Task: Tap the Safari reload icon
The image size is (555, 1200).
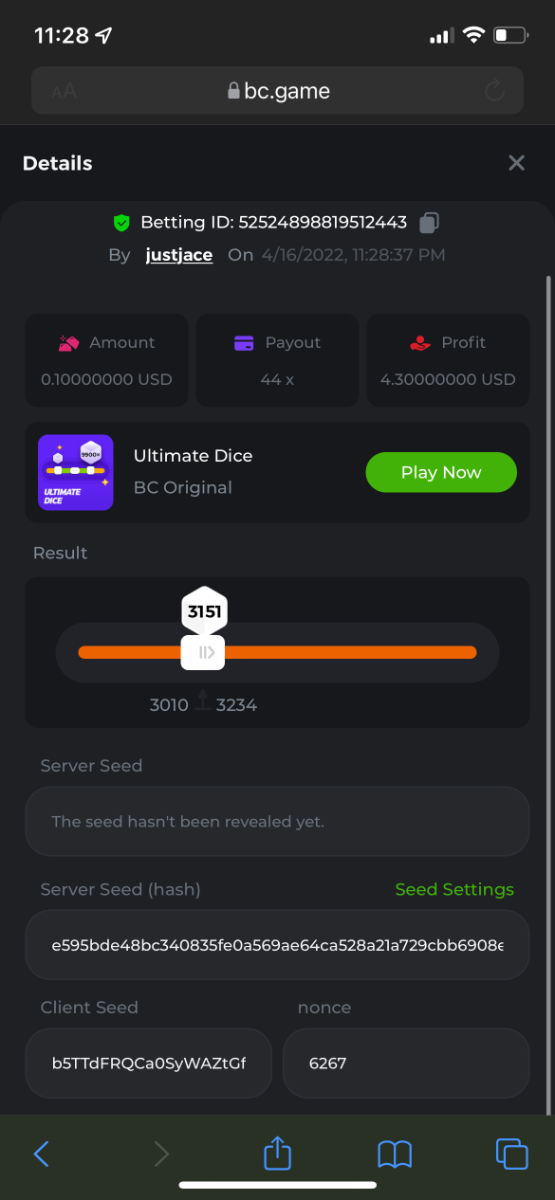Action: (494, 91)
